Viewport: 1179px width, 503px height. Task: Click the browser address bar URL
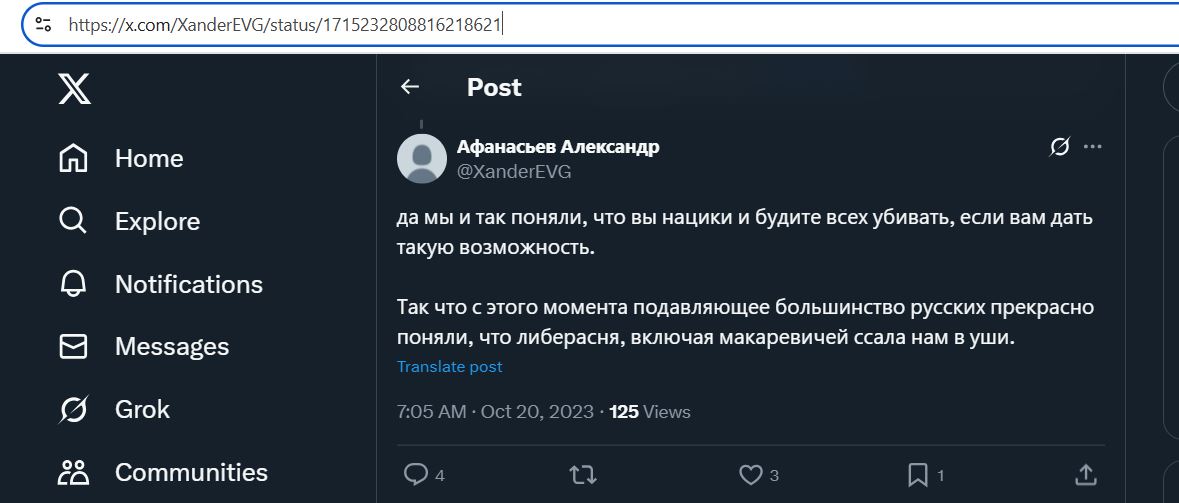coord(284,25)
